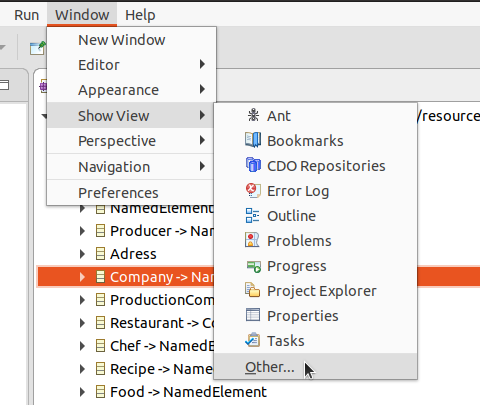
Task: Click the Error Log icon
Action: pyautogui.click(x=253, y=191)
